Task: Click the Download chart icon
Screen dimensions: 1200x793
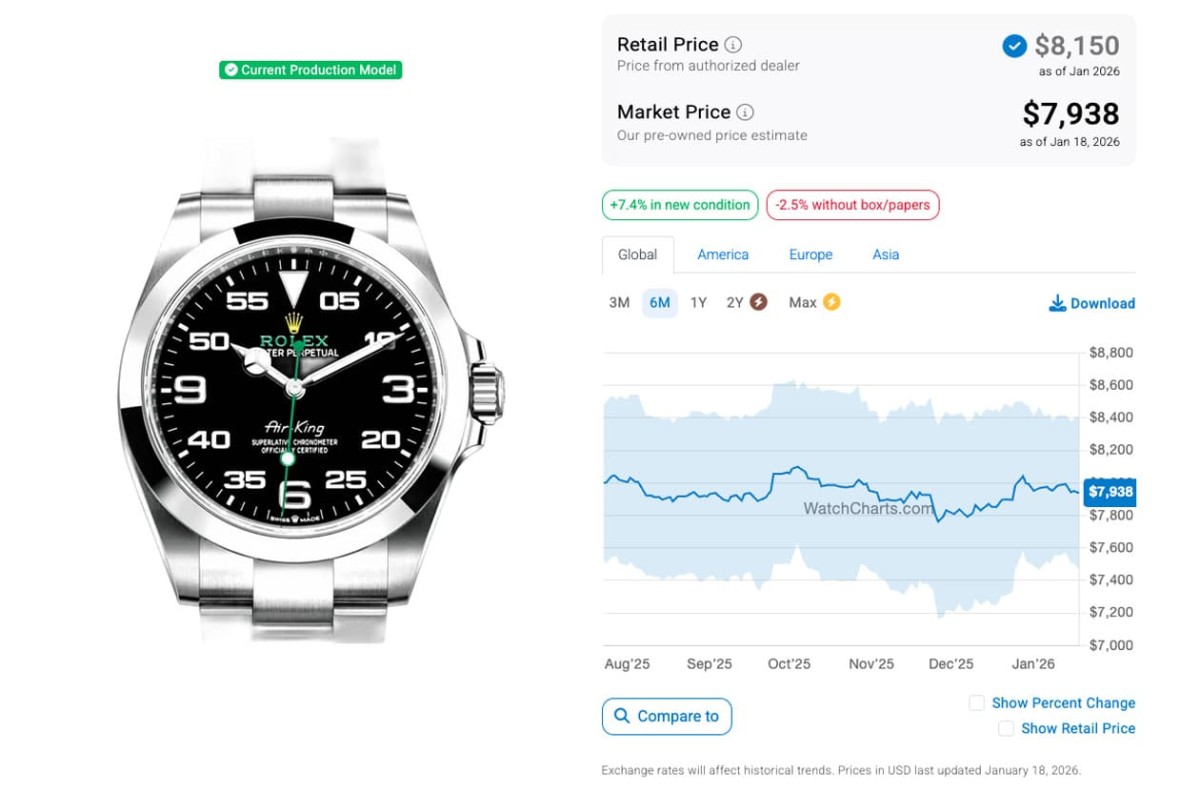Action: [1057, 303]
